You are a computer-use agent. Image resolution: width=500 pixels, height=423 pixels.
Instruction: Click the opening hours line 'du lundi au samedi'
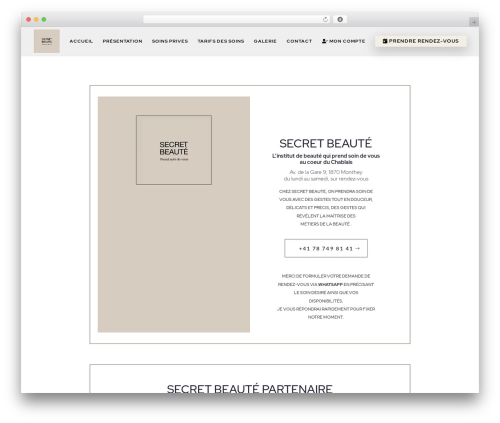coord(326,179)
